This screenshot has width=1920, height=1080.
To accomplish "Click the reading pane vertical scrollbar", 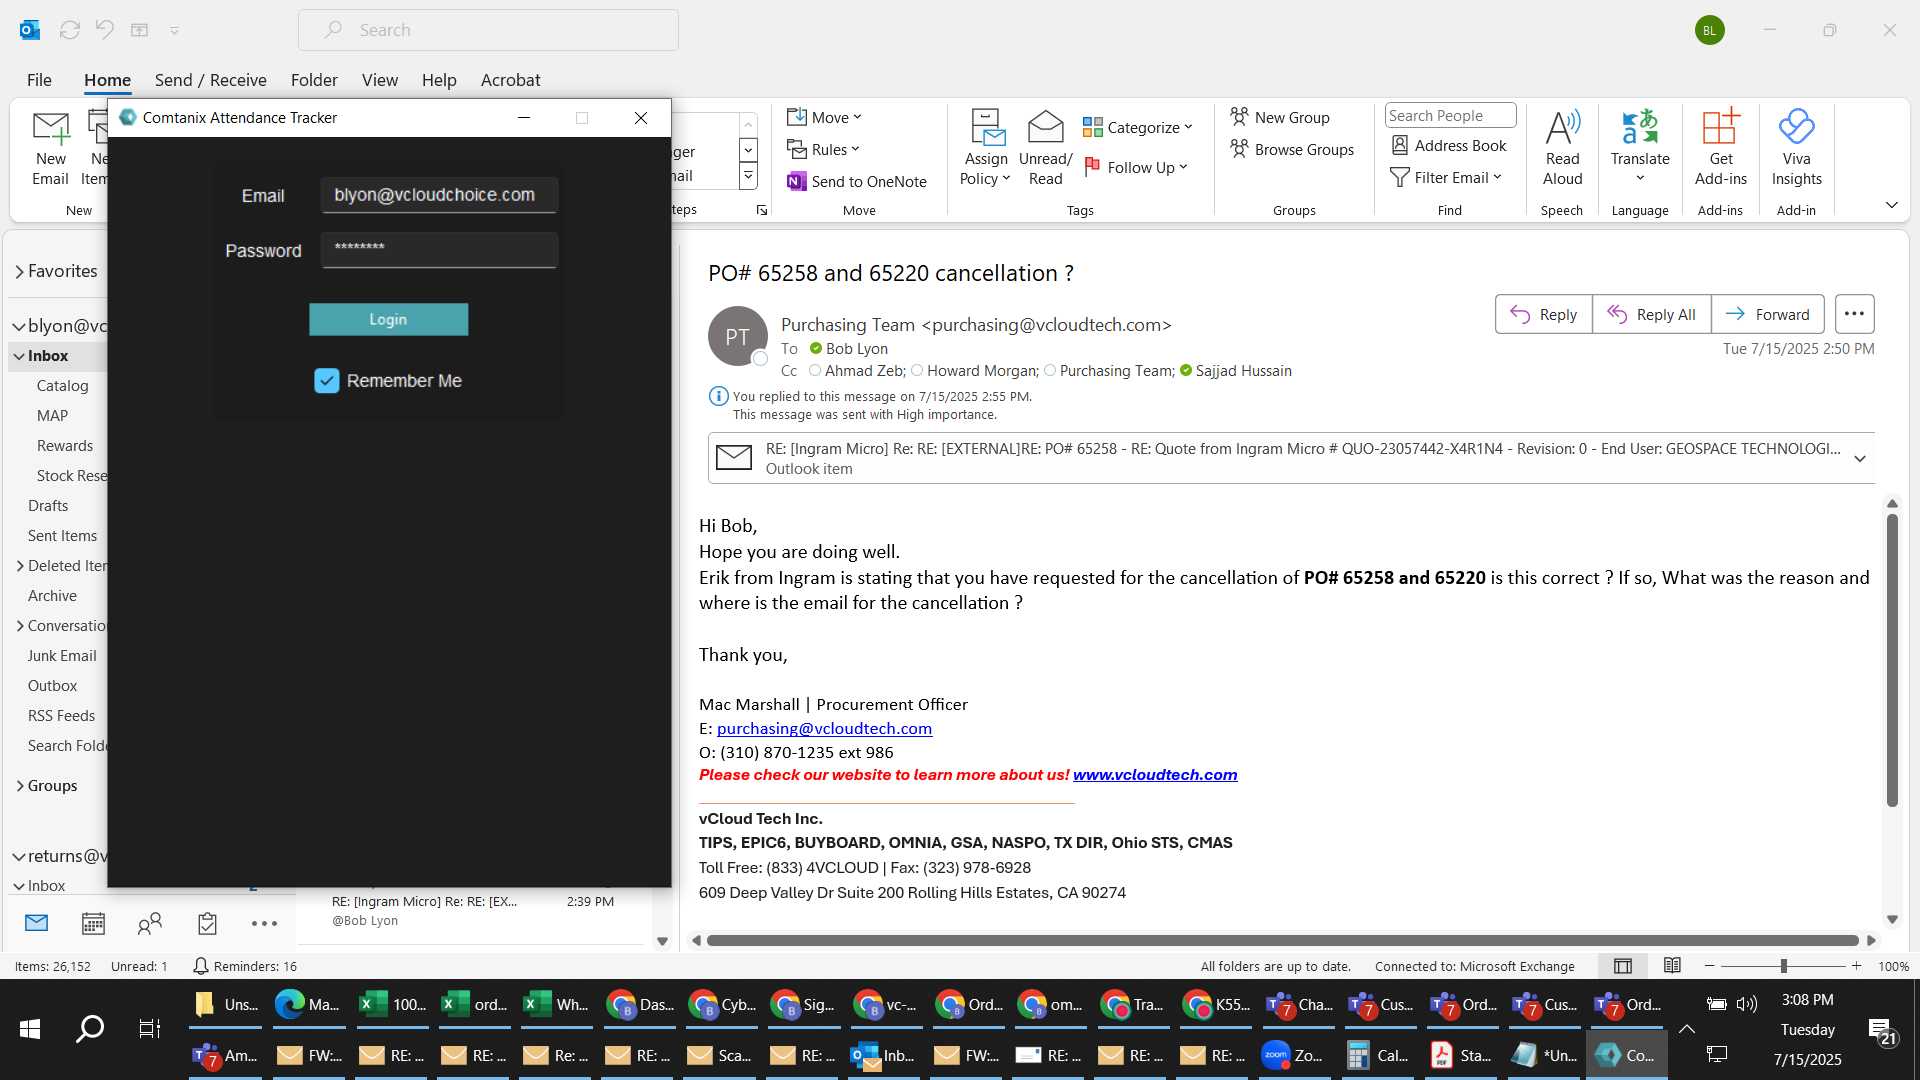I will coord(1892,660).
